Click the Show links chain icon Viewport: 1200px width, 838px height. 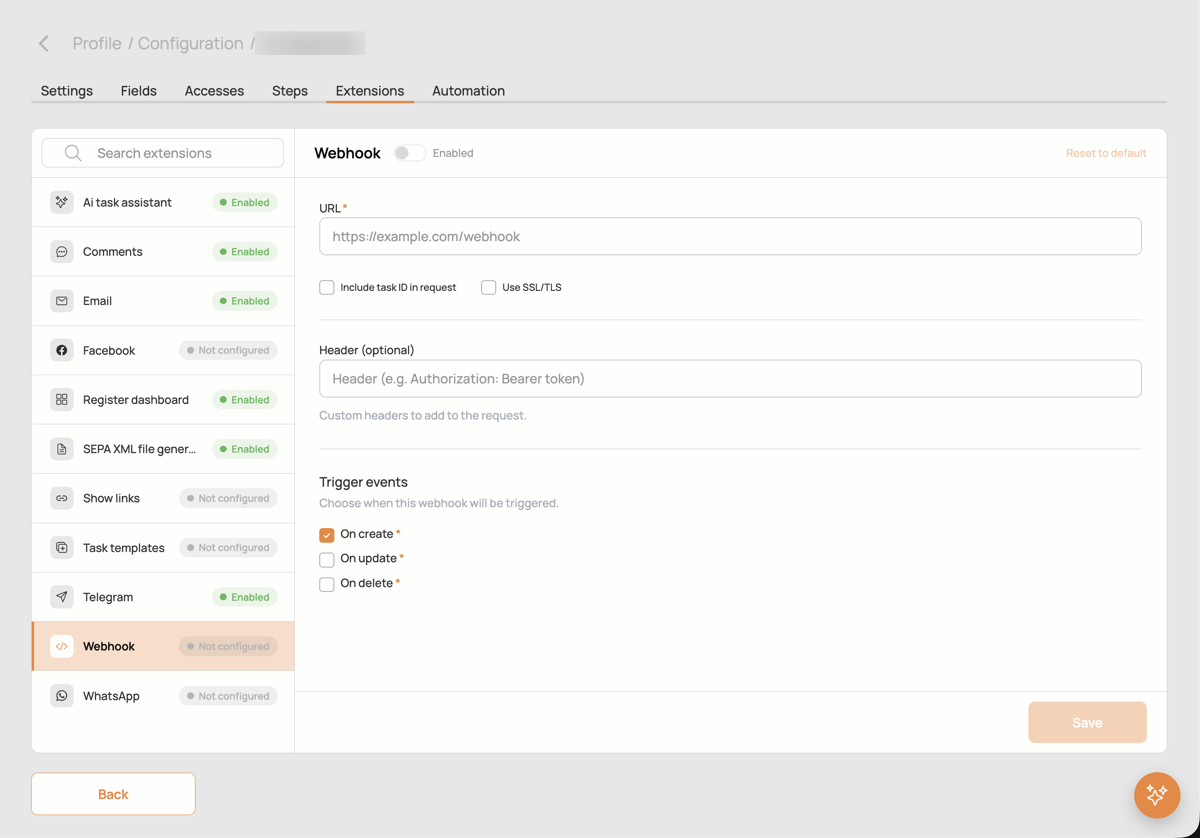62,498
